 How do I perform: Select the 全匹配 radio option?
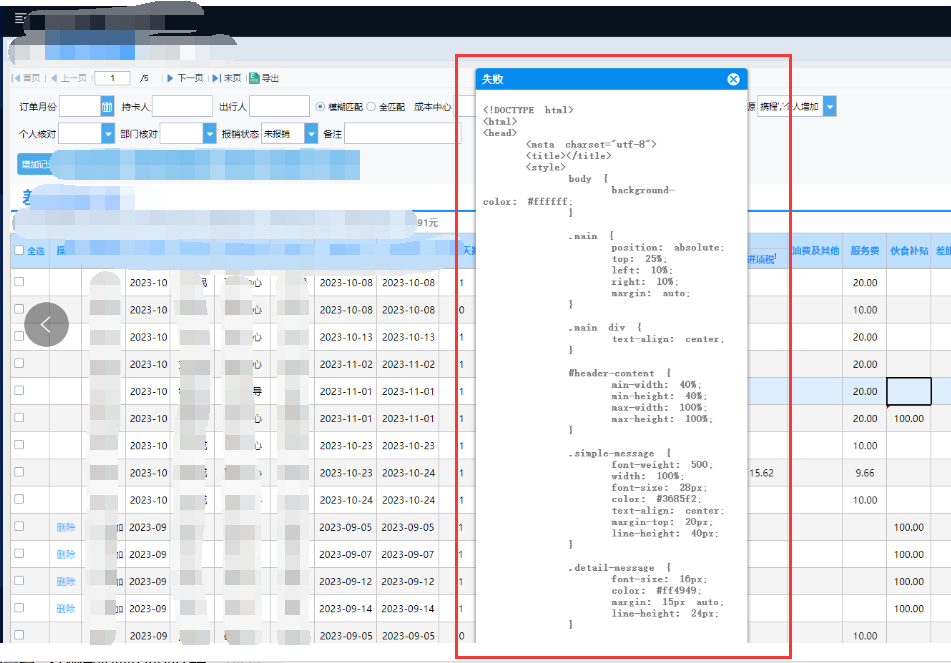(371, 107)
